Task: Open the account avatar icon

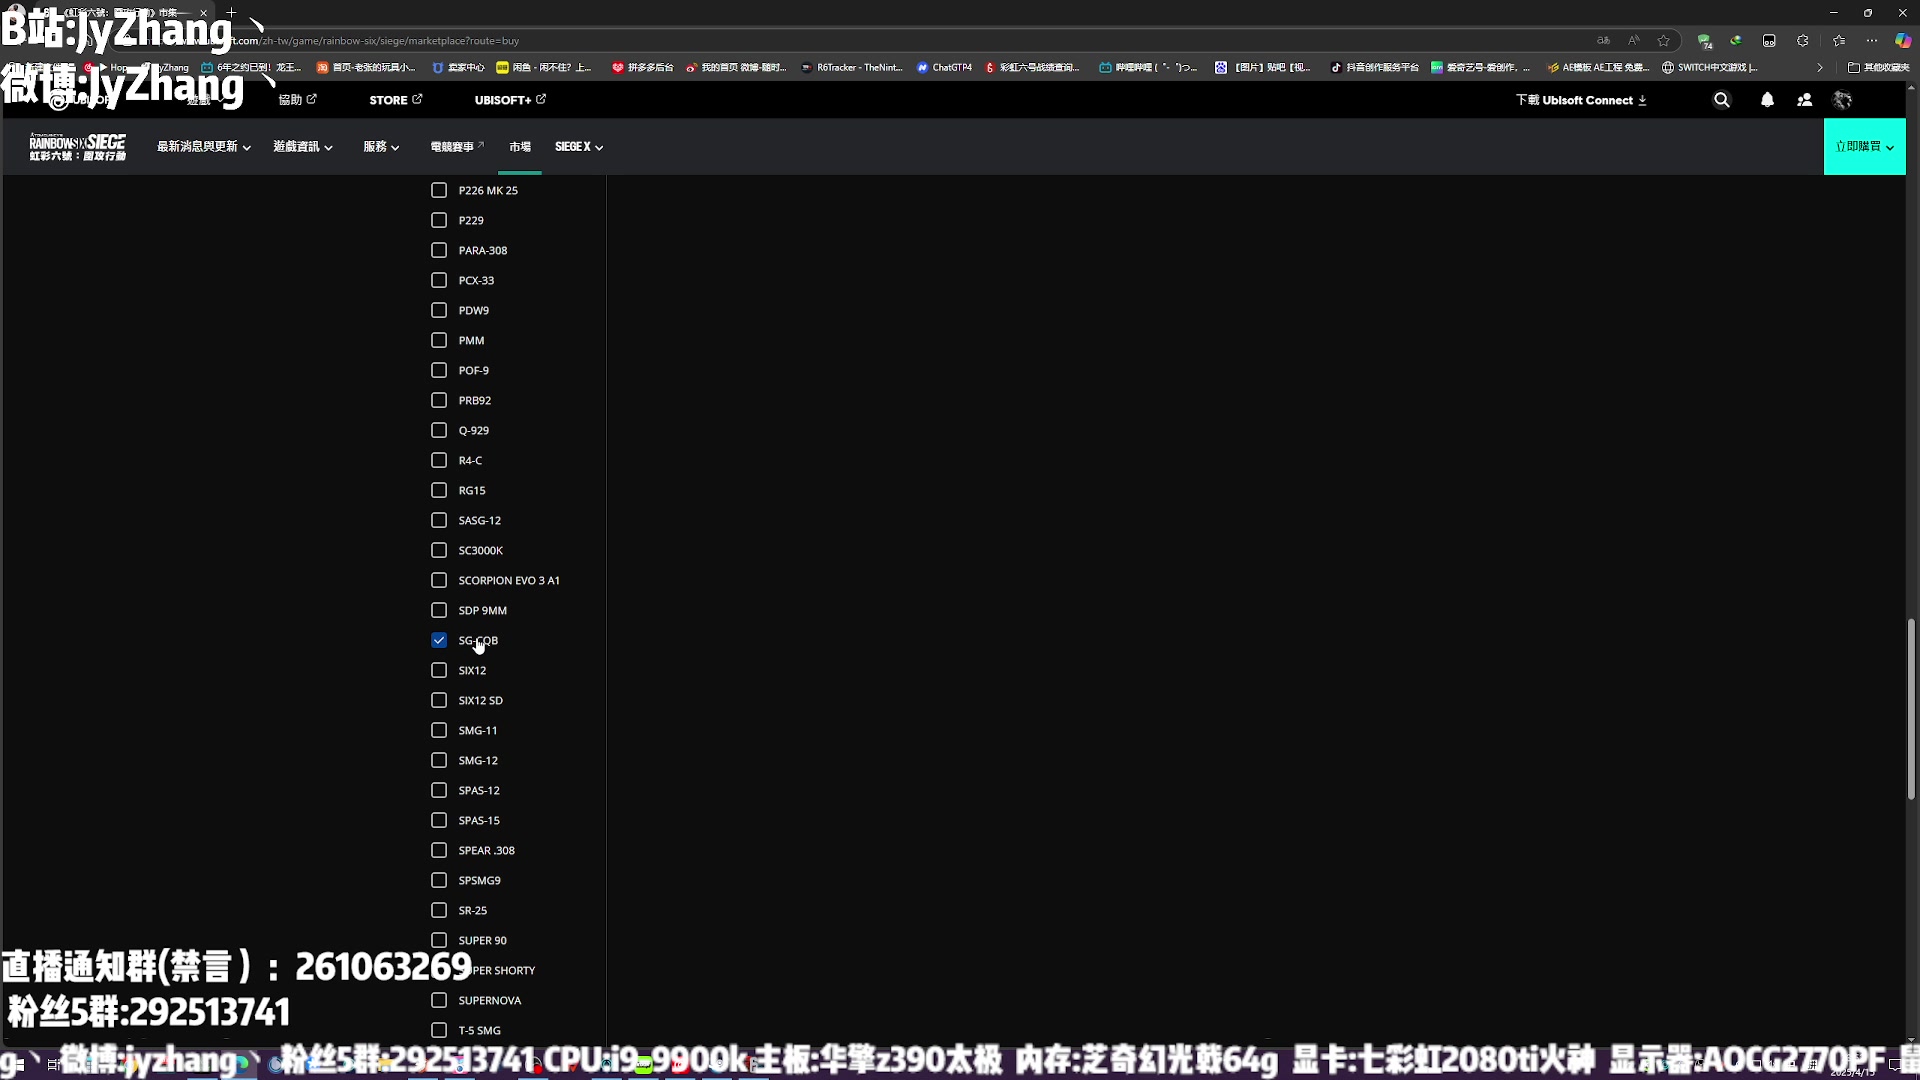Action: tap(1842, 100)
